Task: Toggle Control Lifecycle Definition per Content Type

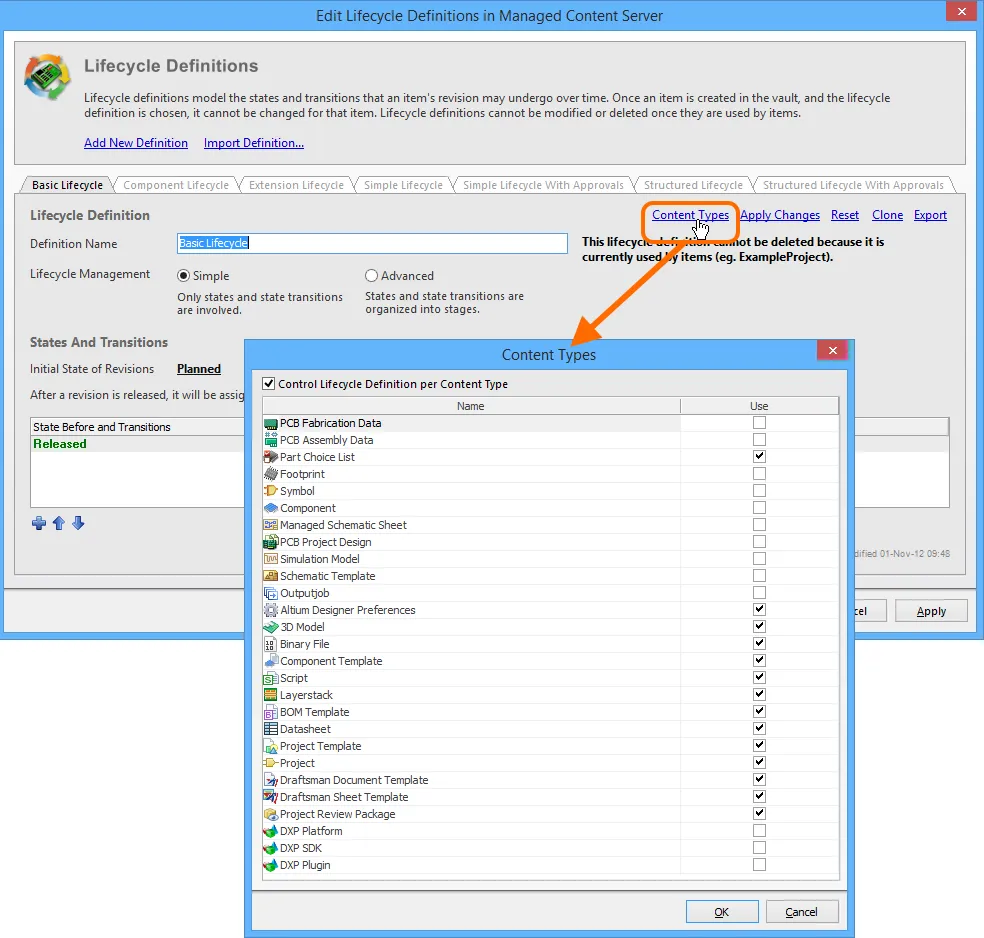Action: [x=269, y=383]
